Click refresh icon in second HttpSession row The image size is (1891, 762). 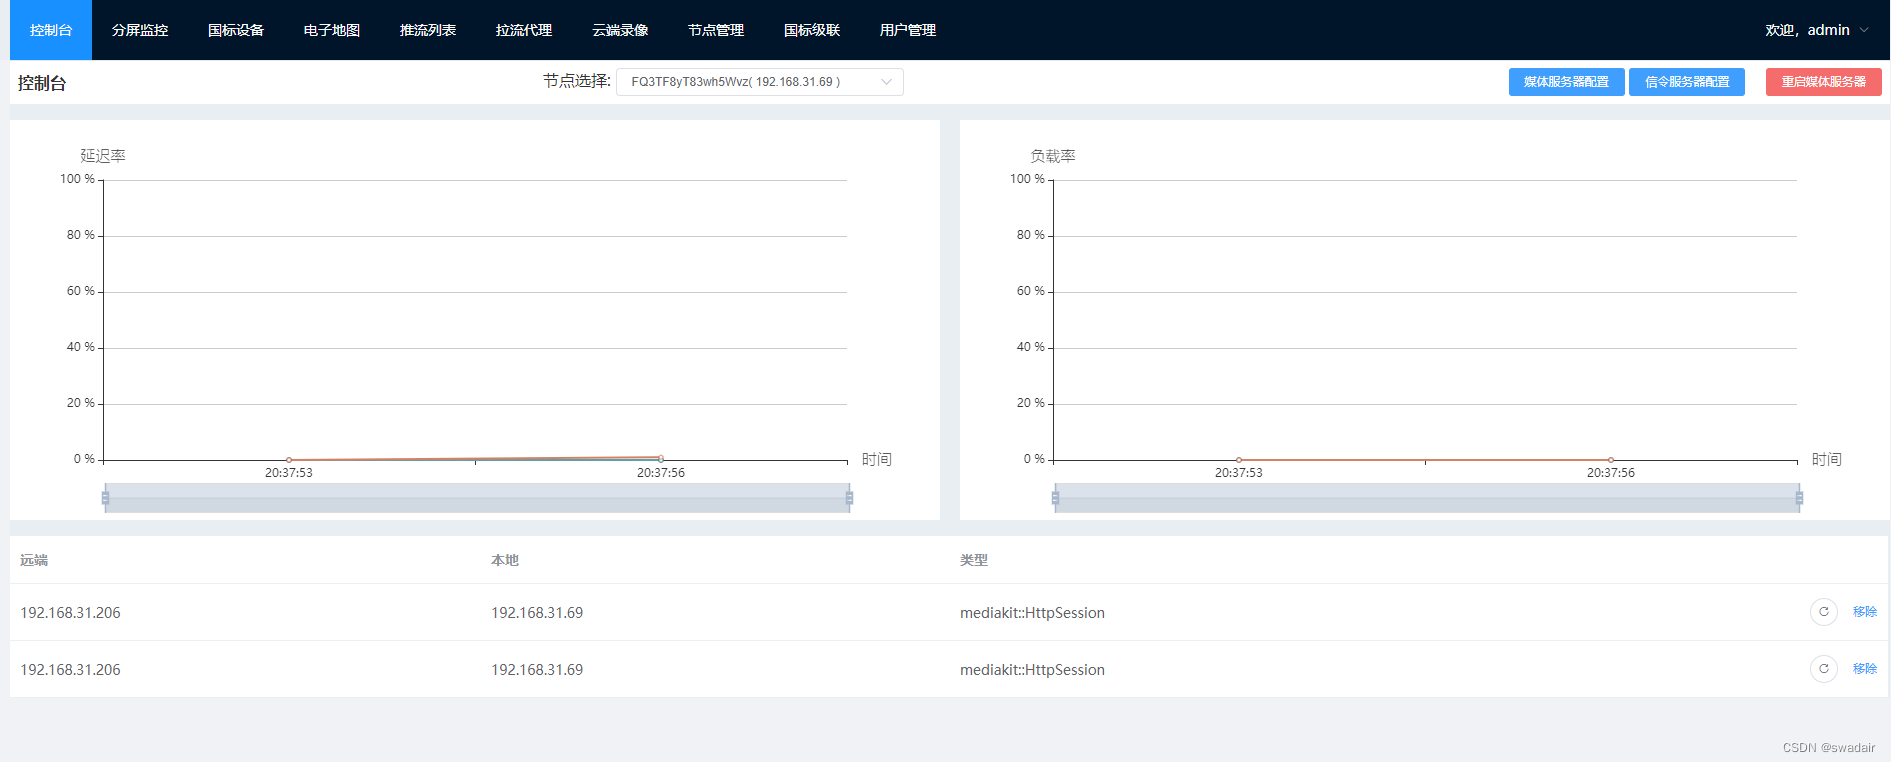pos(1824,669)
